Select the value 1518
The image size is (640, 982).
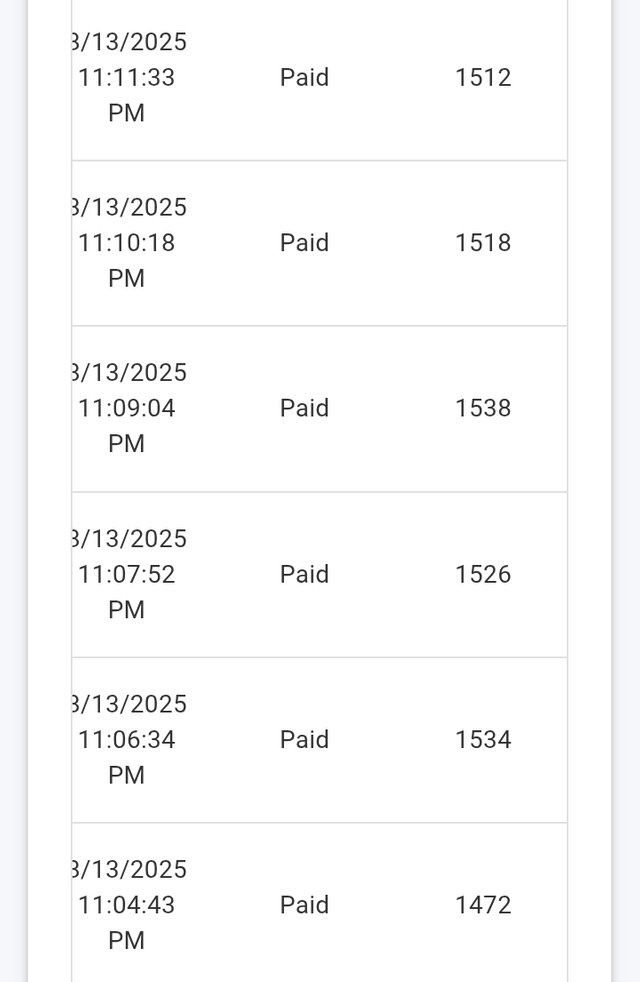[483, 243]
